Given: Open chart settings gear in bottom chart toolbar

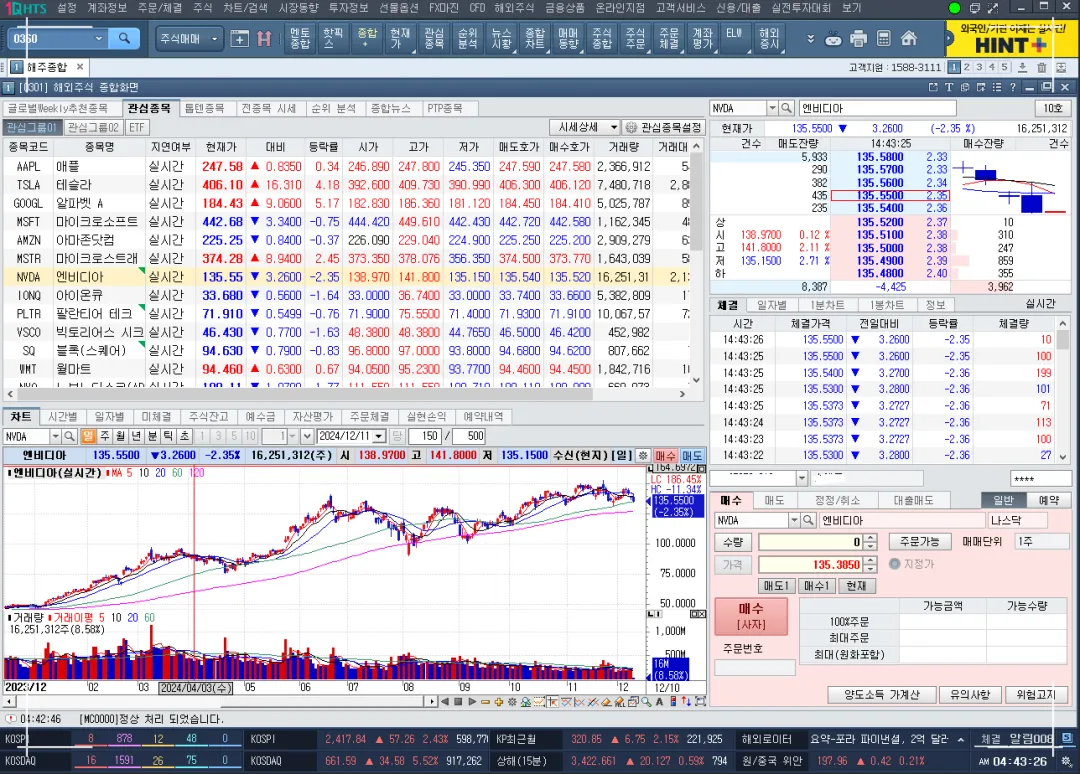Looking at the screenshot, I should click(512, 702).
